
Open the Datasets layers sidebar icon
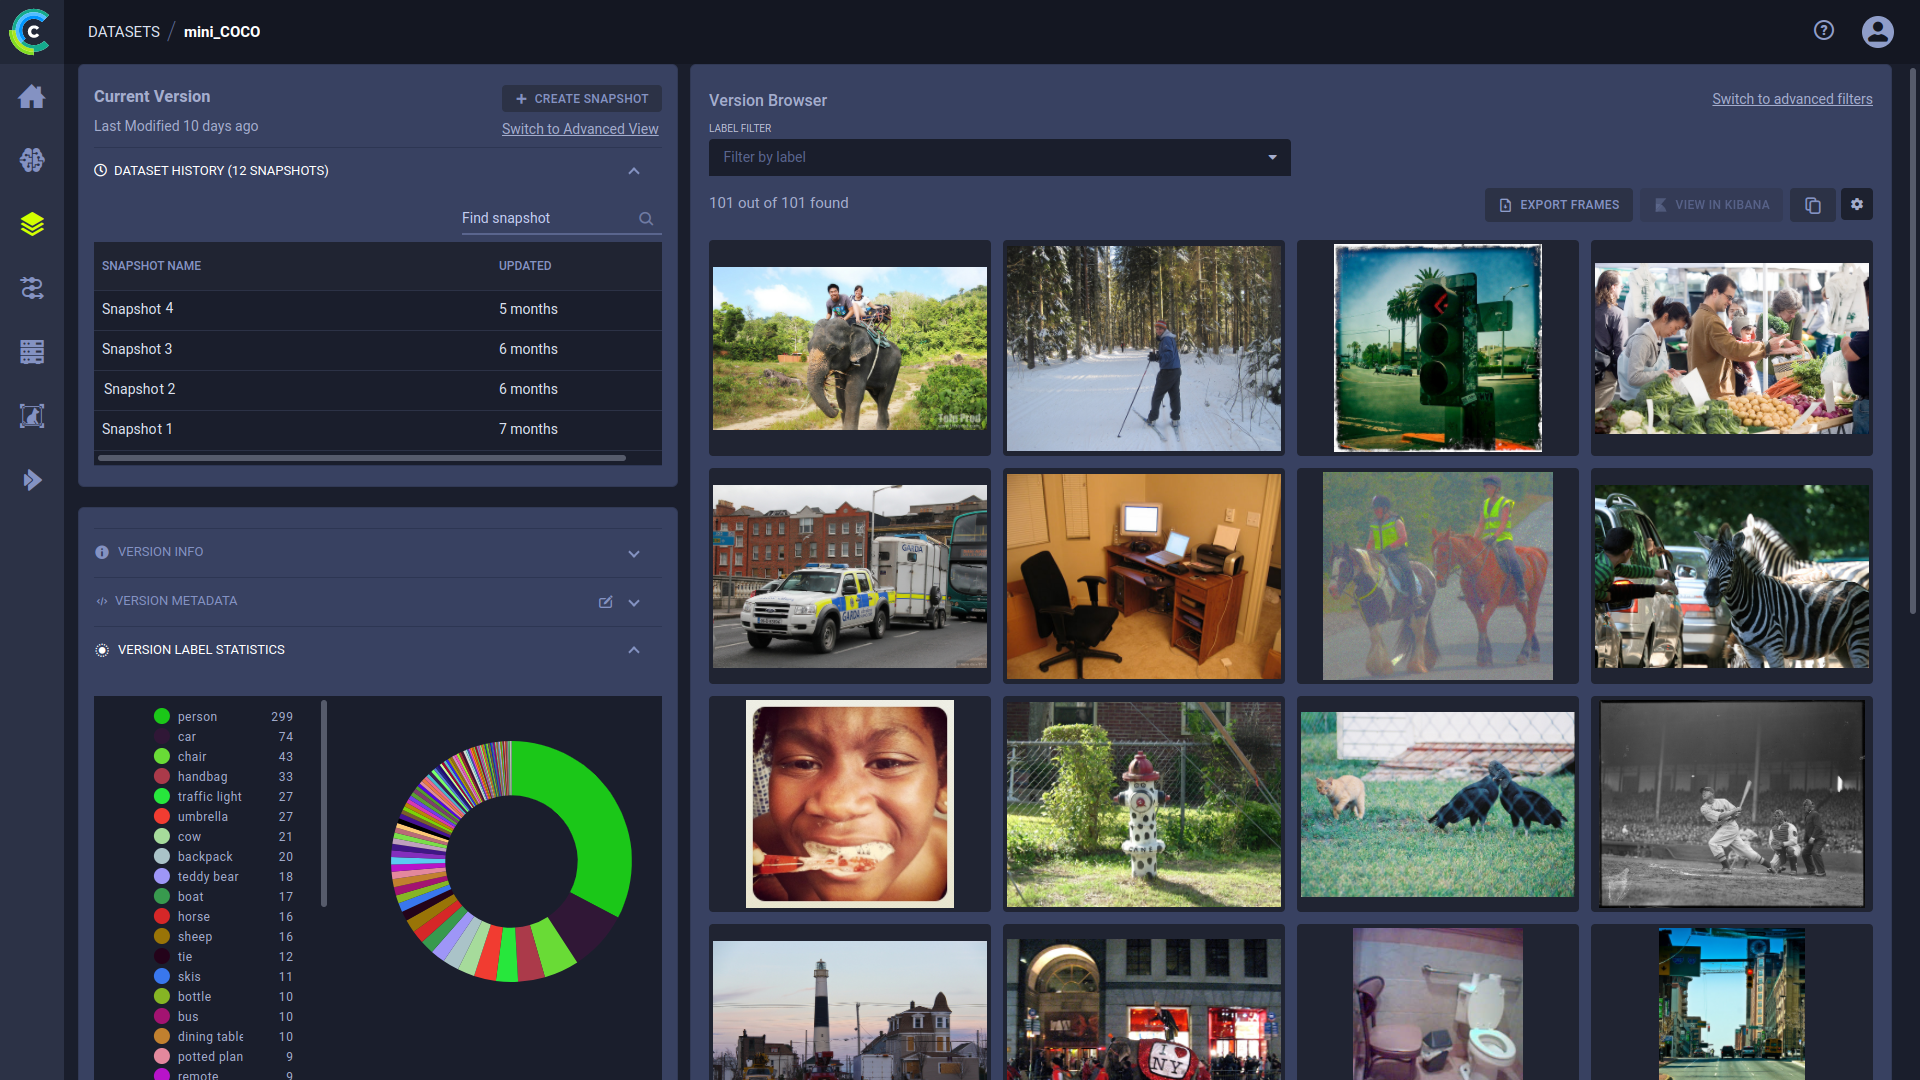pyautogui.click(x=32, y=224)
